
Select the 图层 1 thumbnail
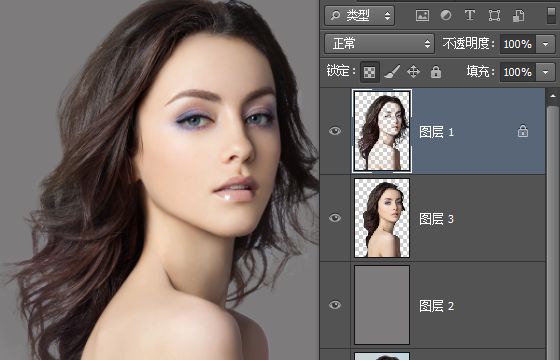point(382,131)
